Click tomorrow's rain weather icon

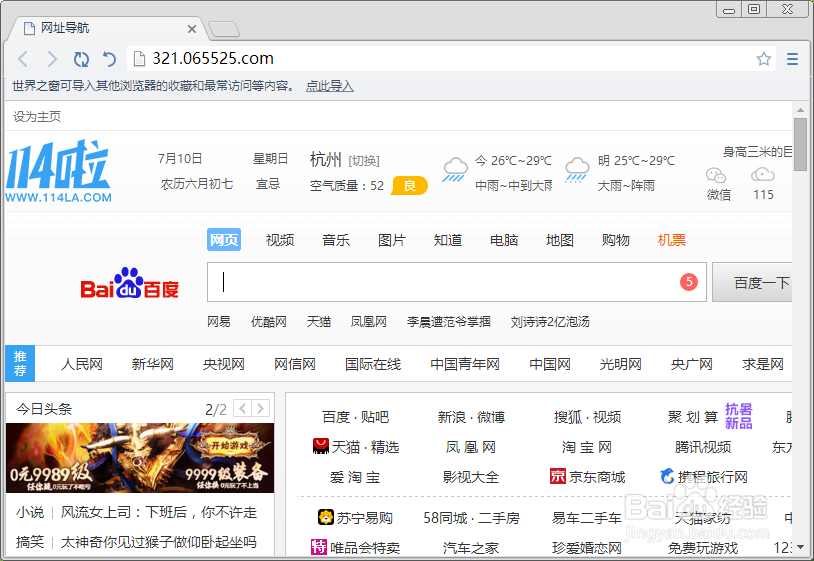click(577, 170)
